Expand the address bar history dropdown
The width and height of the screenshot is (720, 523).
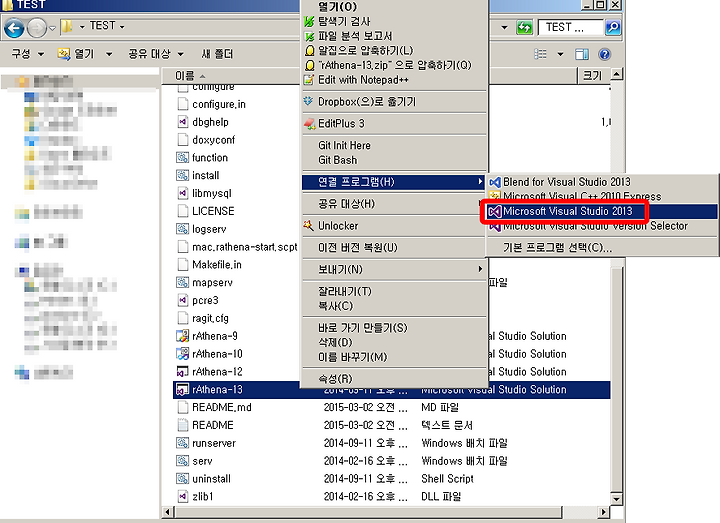pyautogui.click(x=504, y=28)
